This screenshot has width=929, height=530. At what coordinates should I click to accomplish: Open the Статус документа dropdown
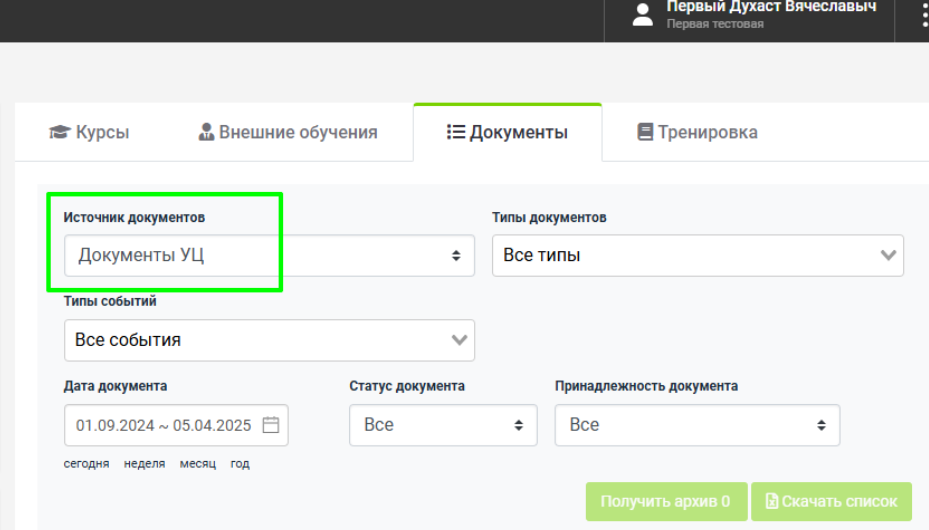point(443,425)
